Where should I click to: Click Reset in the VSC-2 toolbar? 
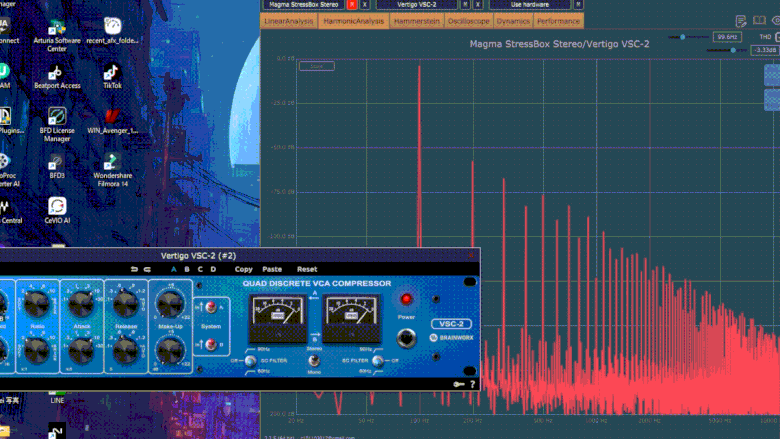306,269
